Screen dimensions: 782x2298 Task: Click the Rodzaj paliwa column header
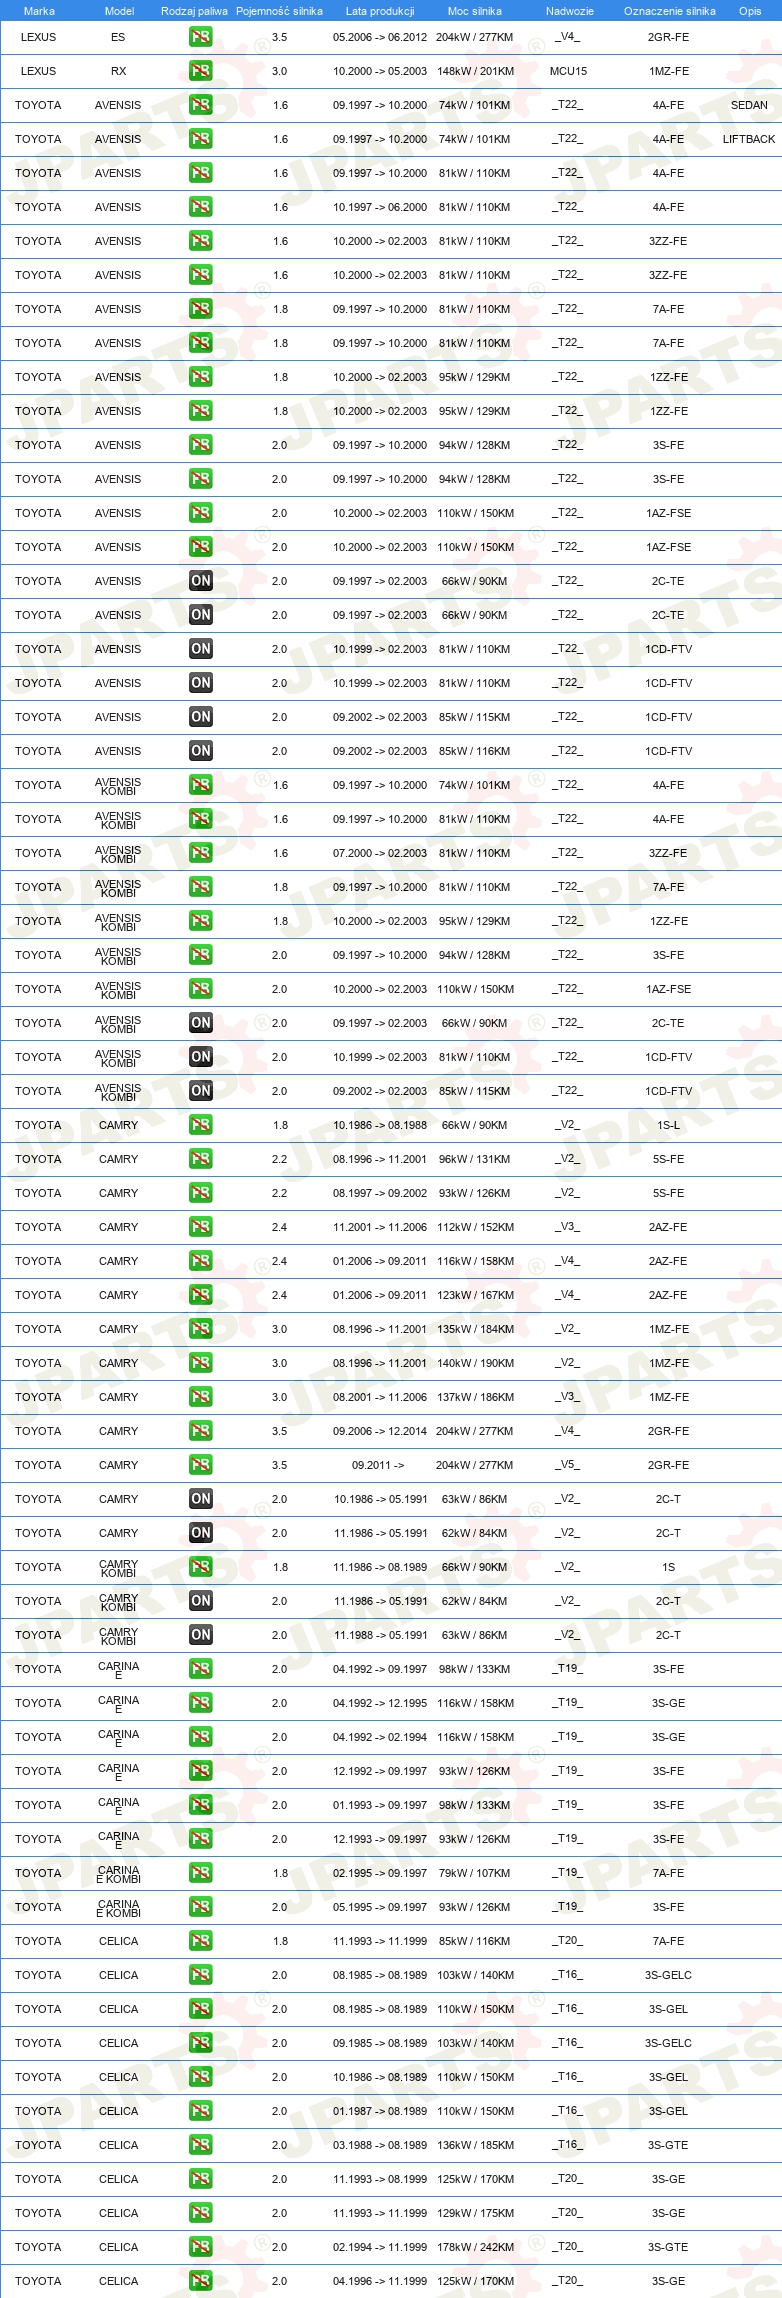click(194, 11)
